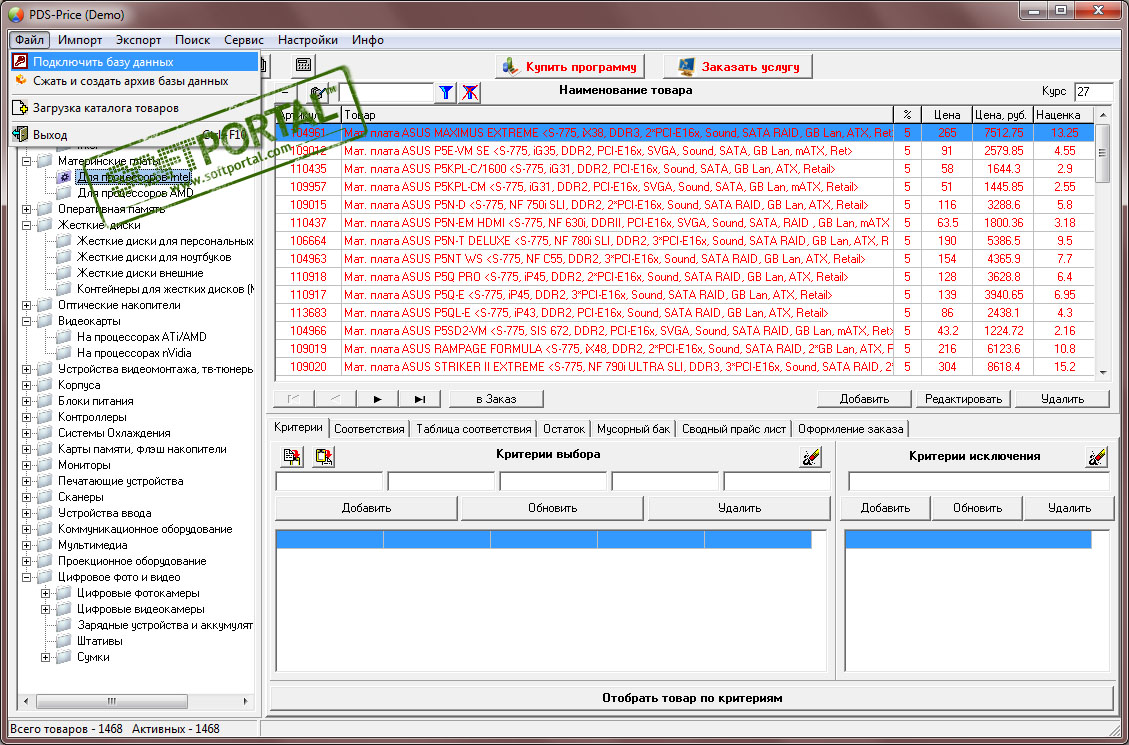Switch to Таблица соответствия tab

[x=473, y=429]
